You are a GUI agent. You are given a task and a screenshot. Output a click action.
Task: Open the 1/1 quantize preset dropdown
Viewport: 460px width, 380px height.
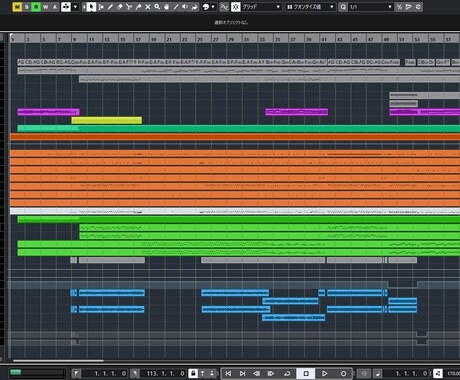tap(371, 7)
